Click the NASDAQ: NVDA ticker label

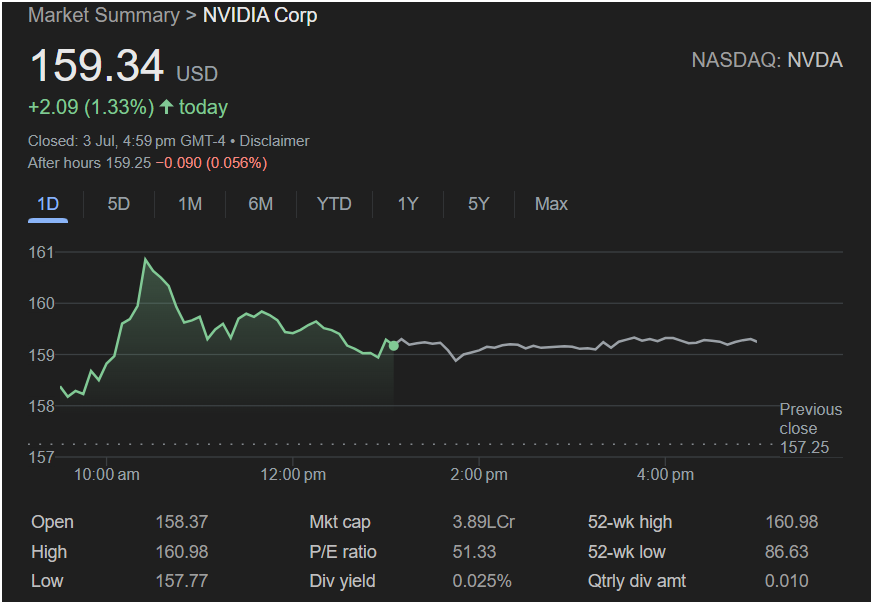(767, 60)
